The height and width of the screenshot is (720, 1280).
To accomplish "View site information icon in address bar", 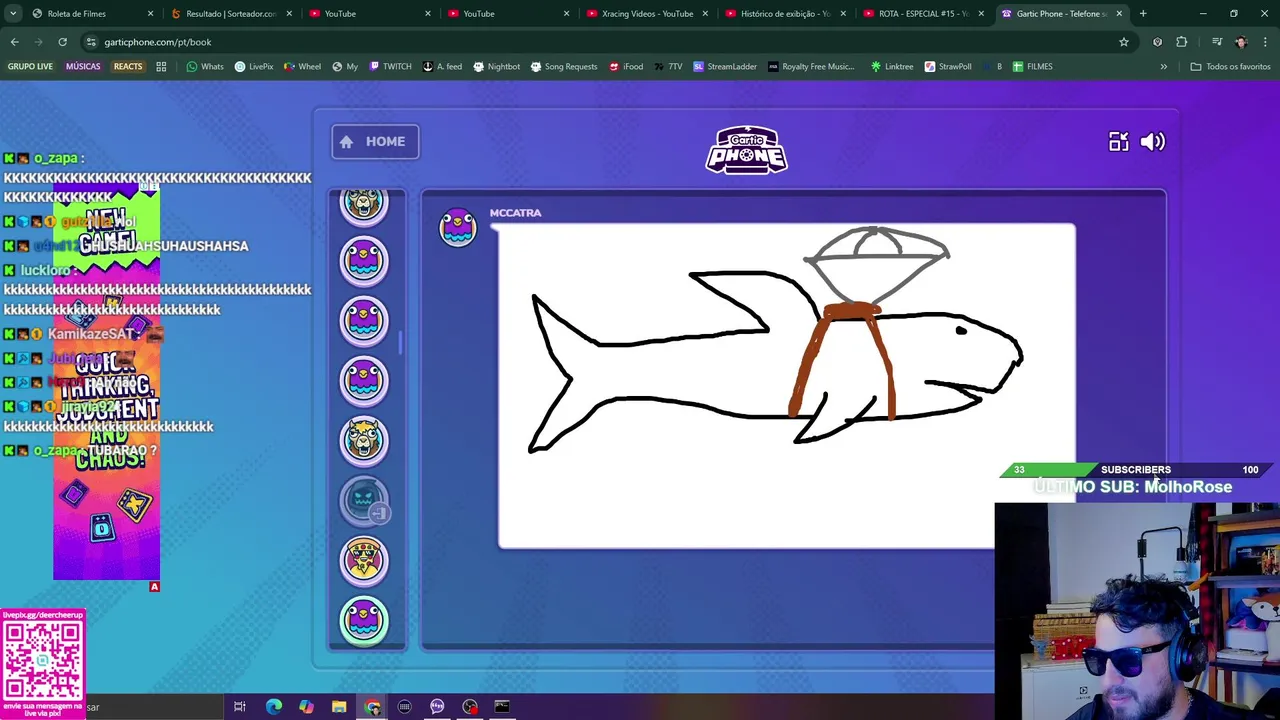I will (x=91, y=42).
